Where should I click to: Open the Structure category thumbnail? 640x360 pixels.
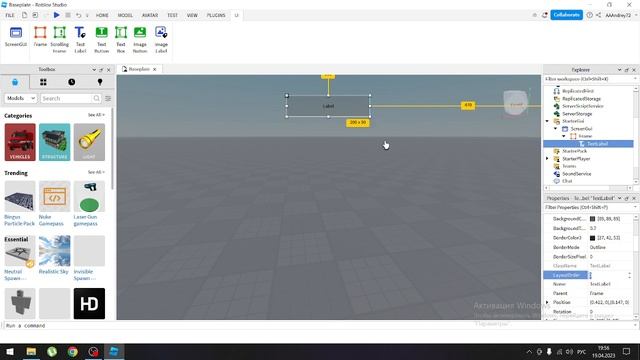pos(55,142)
